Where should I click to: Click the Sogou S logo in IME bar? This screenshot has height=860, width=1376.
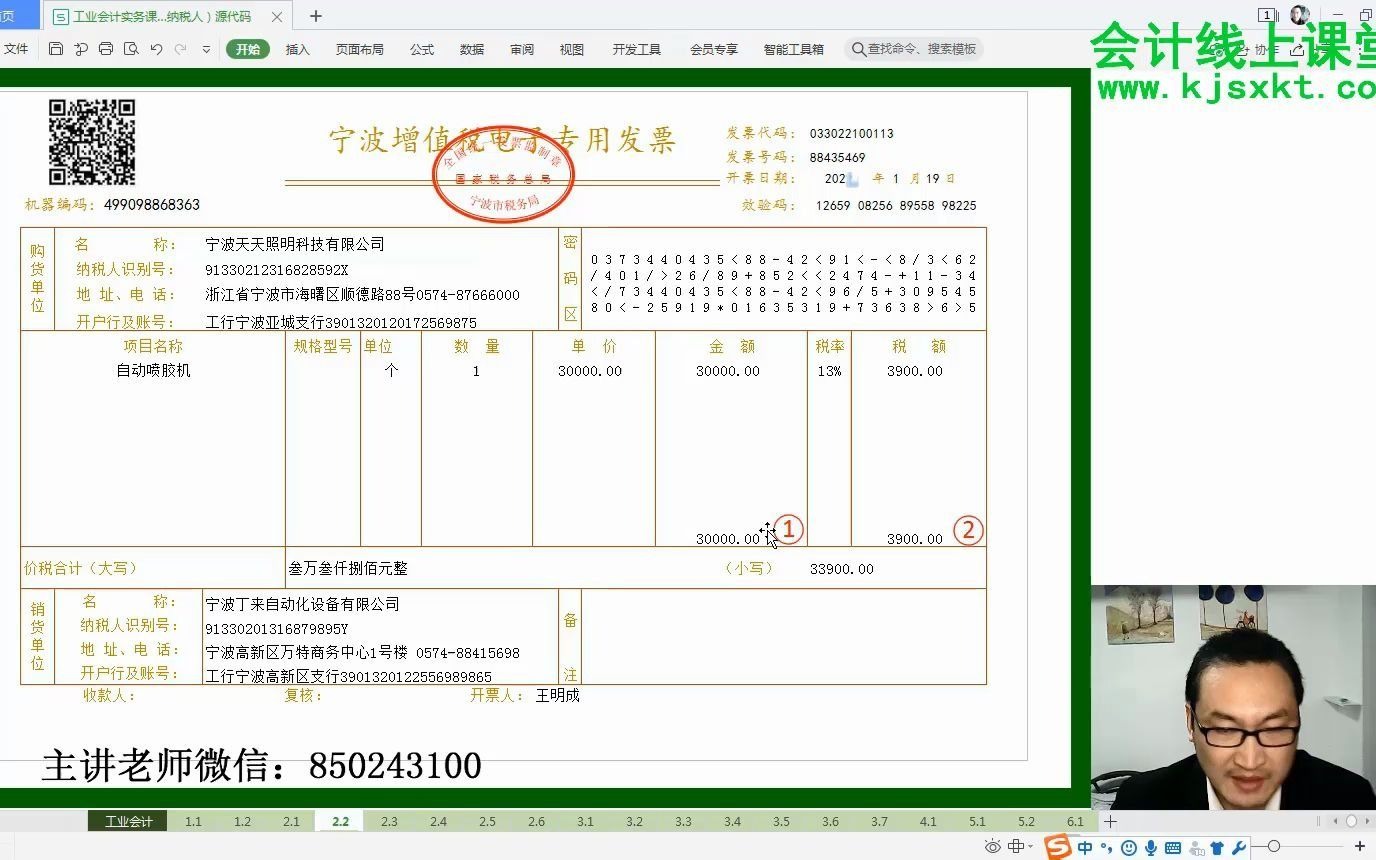click(x=1057, y=847)
